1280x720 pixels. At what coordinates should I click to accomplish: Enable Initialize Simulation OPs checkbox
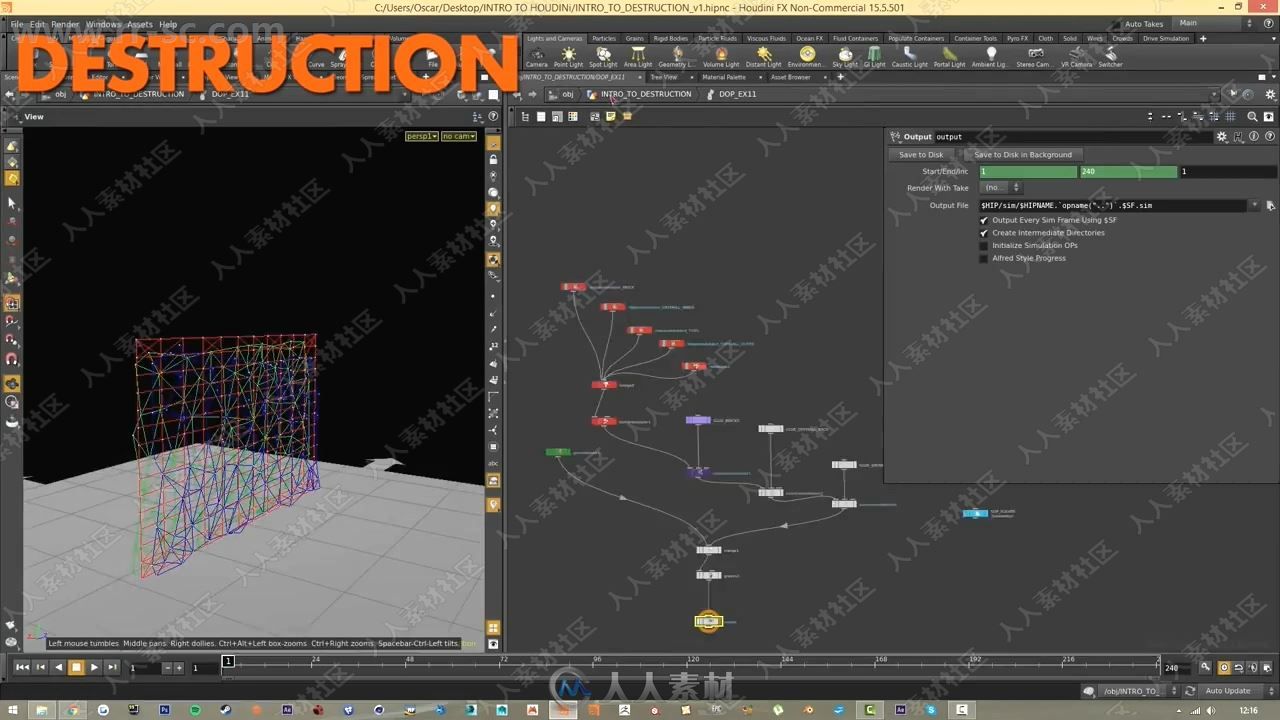pyautogui.click(x=984, y=245)
